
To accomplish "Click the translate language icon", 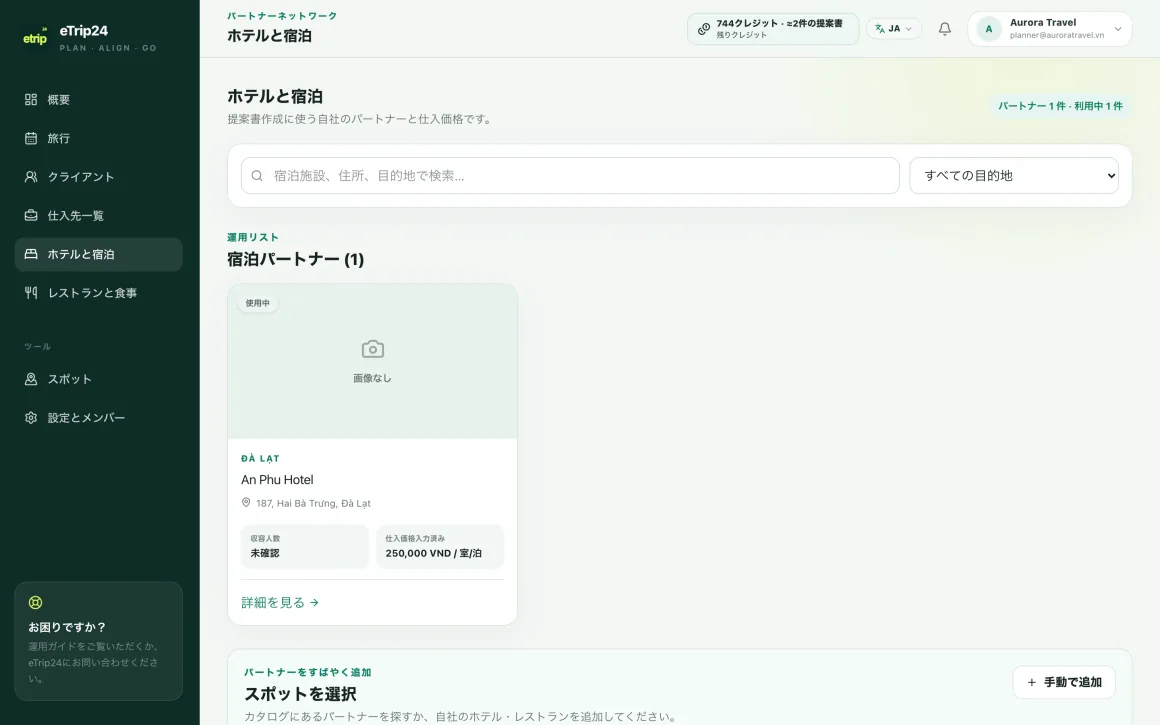I will (x=880, y=29).
